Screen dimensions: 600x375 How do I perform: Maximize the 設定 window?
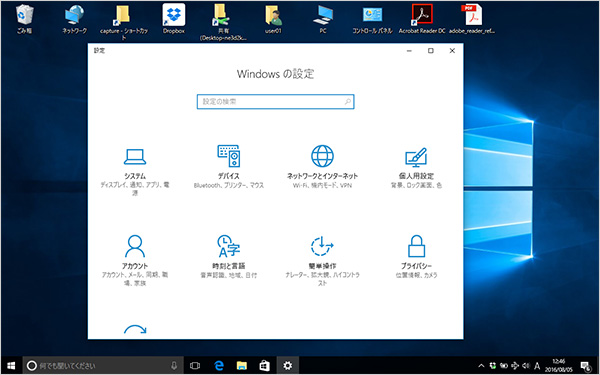coord(430,51)
